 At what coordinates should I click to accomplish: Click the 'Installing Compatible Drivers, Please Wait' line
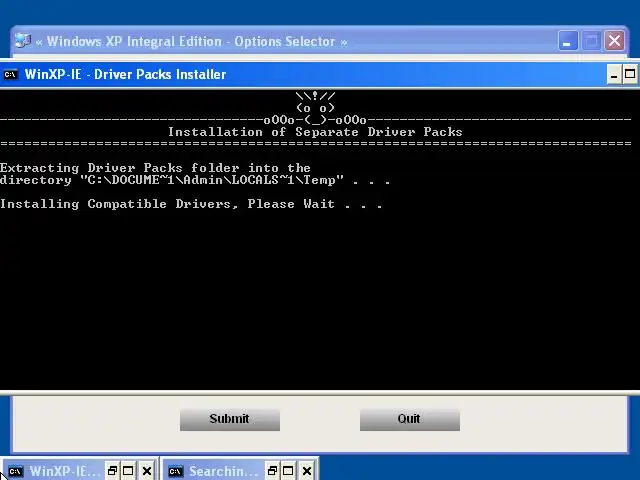click(191, 204)
